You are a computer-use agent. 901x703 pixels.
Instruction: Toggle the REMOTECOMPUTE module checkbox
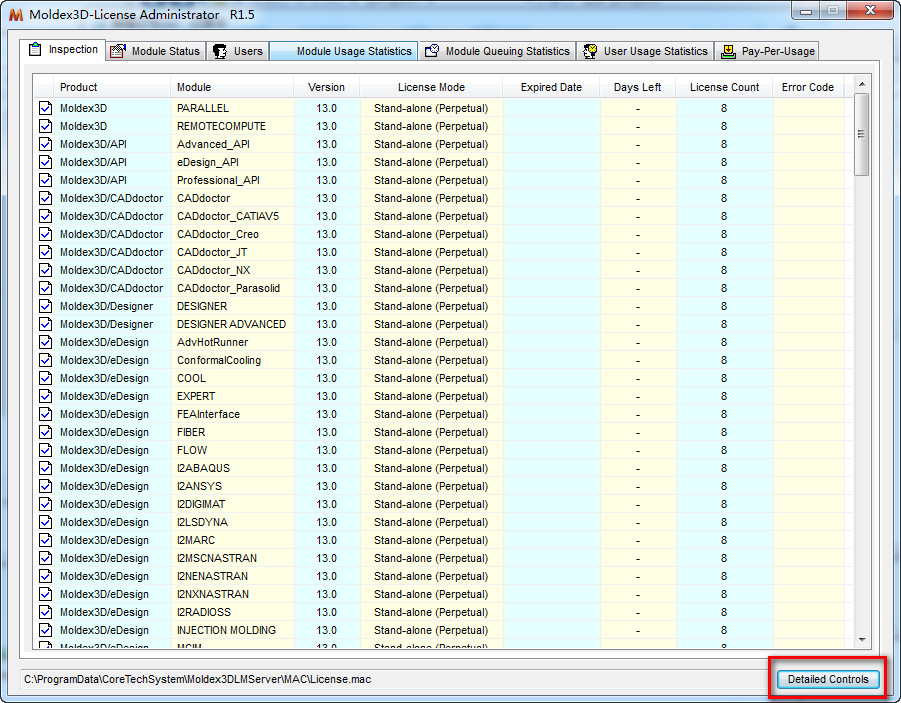tap(45, 126)
